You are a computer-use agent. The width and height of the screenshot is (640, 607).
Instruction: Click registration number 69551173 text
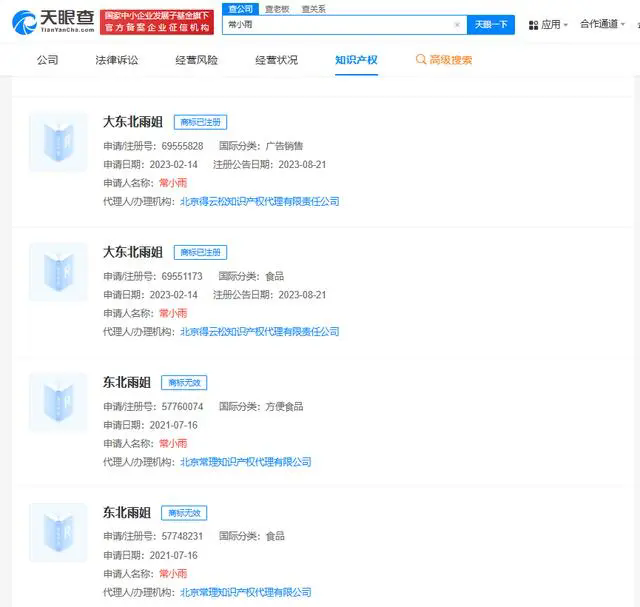click(x=182, y=276)
